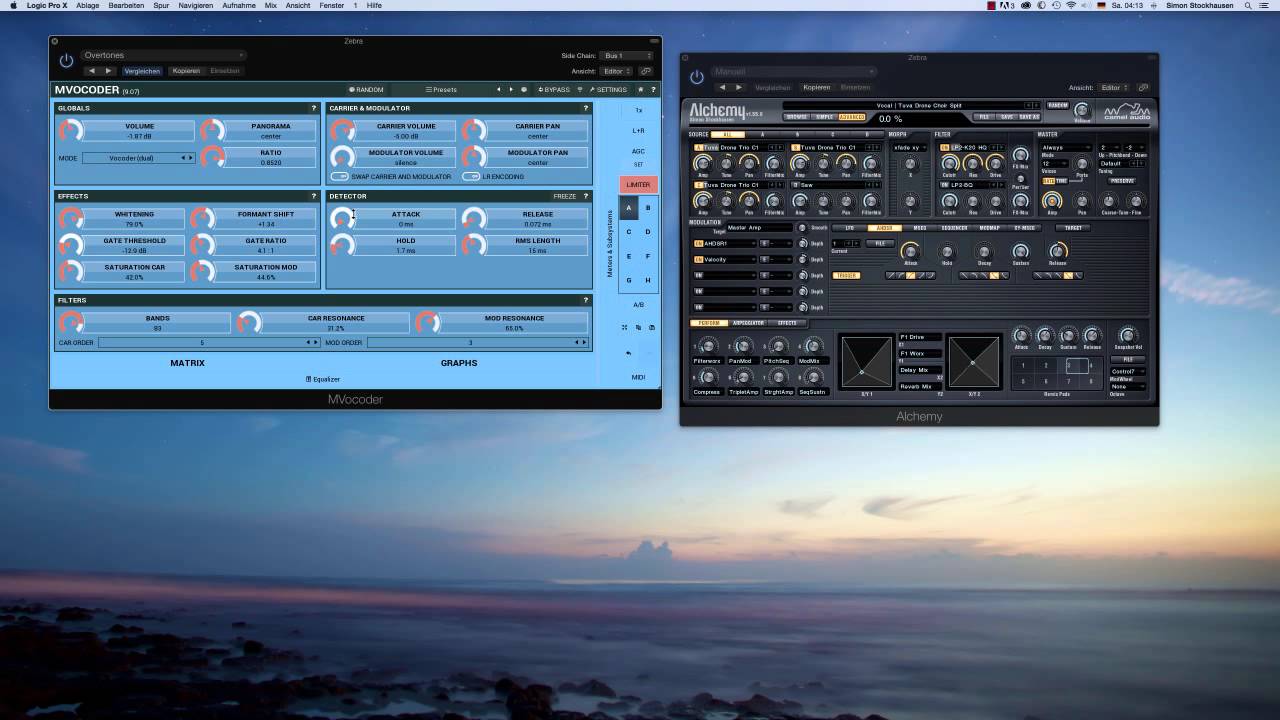Click the Alchemy filter Cutoff knob for LP2-K20
Image resolution: width=1280 pixels, height=720 pixels.
(x=949, y=163)
